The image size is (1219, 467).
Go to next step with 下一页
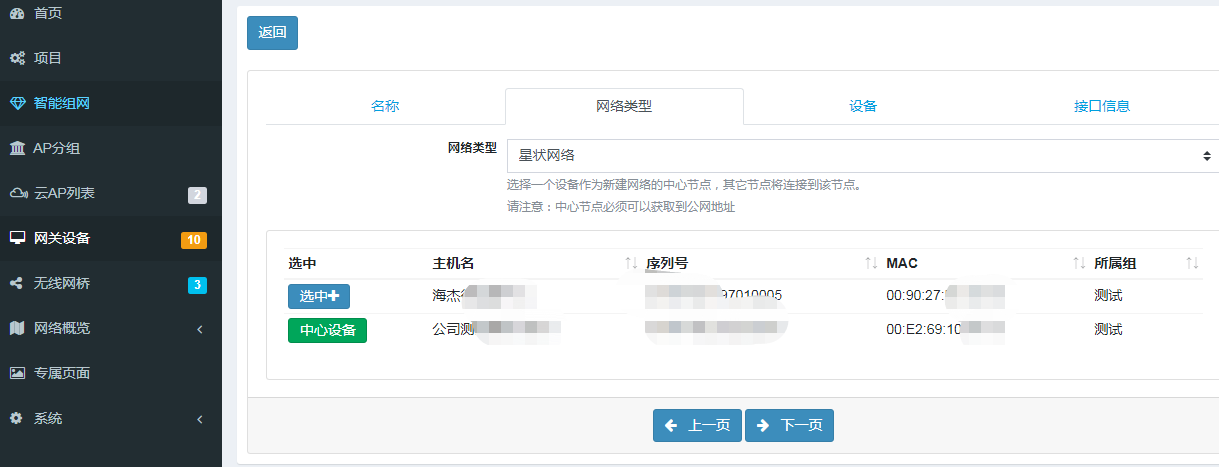tap(789, 425)
